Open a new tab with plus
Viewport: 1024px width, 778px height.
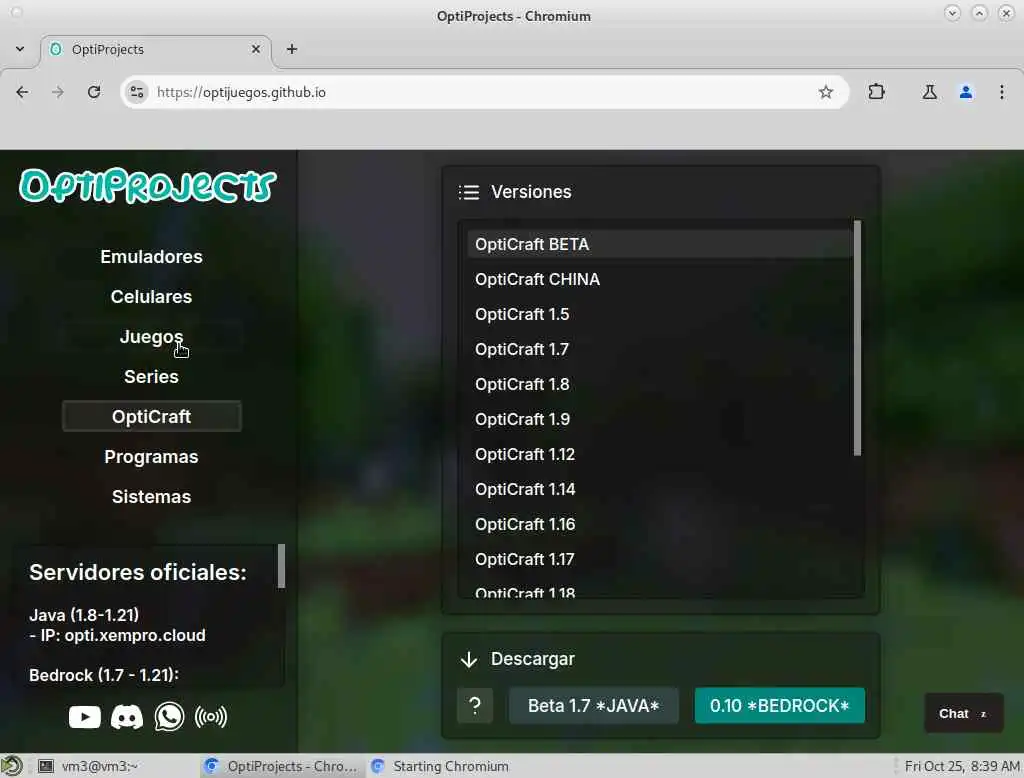click(x=292, y=49)
